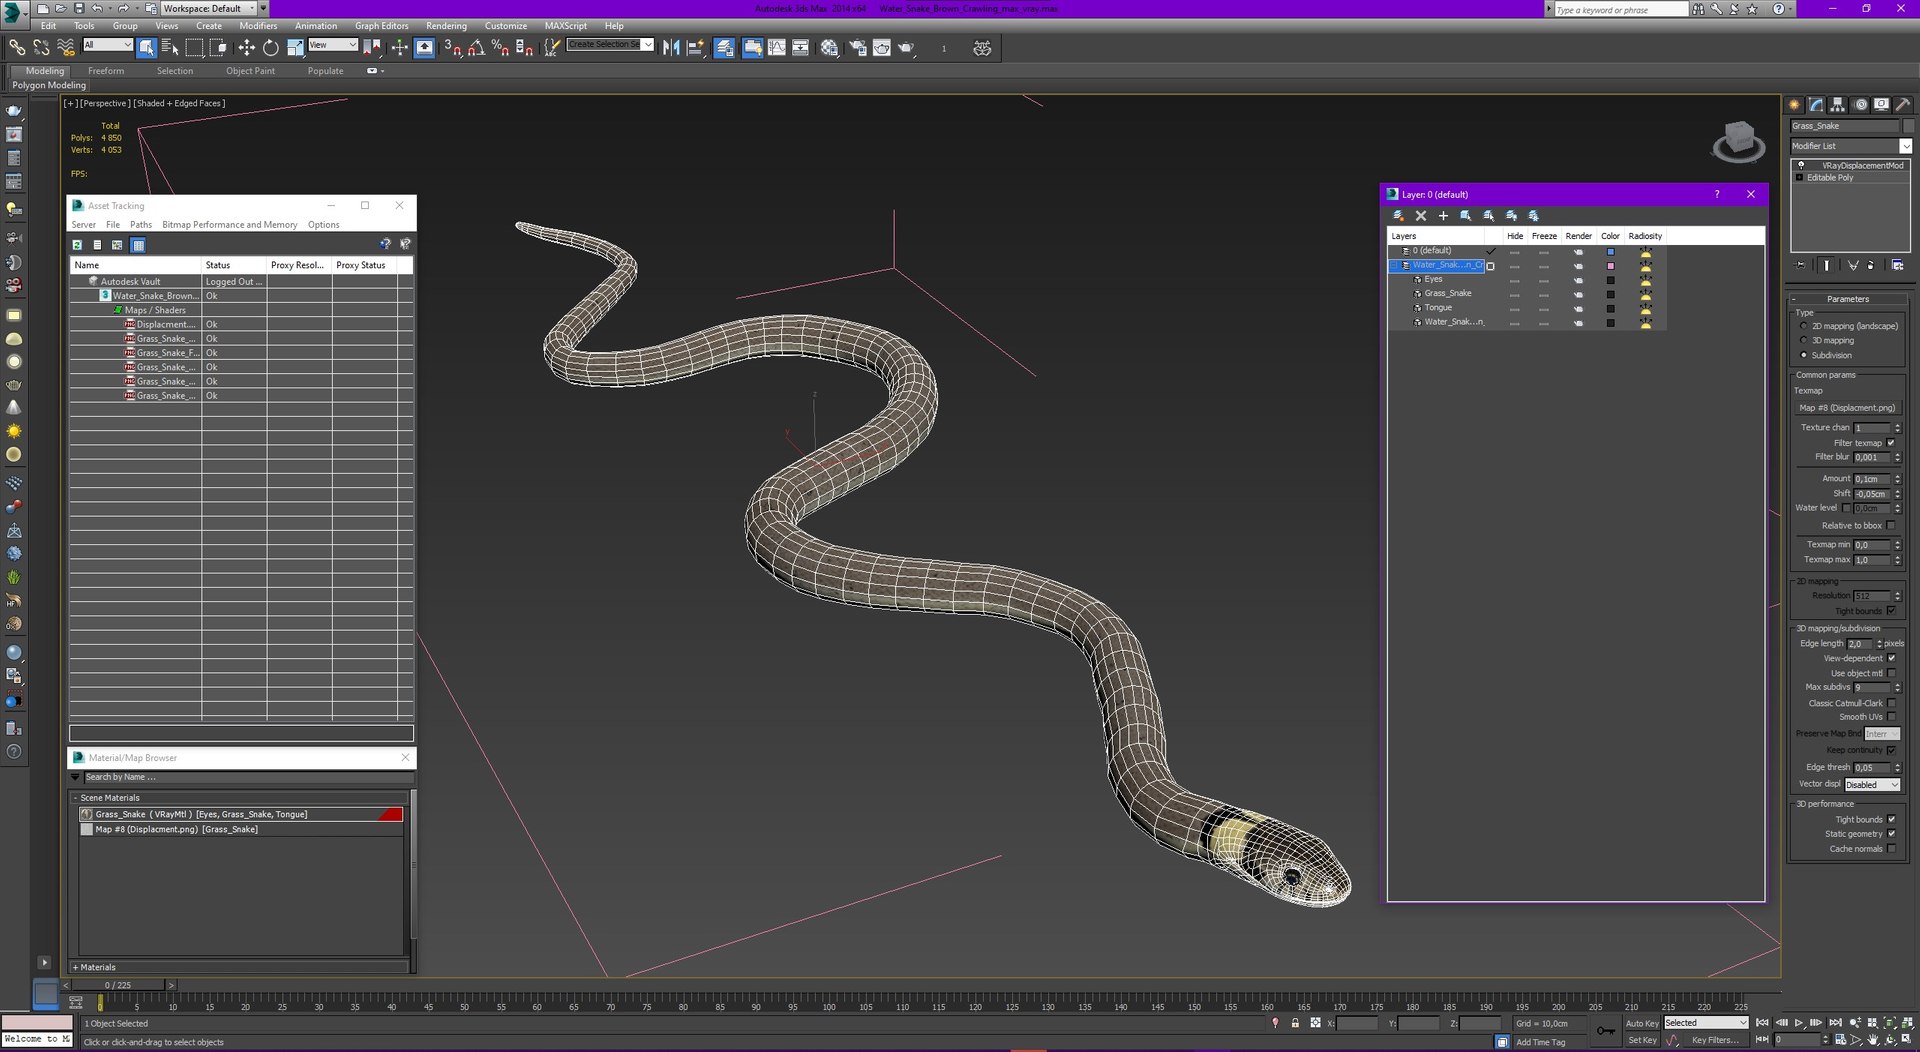Open the Modifier List dropdown

coord(1851,146)
